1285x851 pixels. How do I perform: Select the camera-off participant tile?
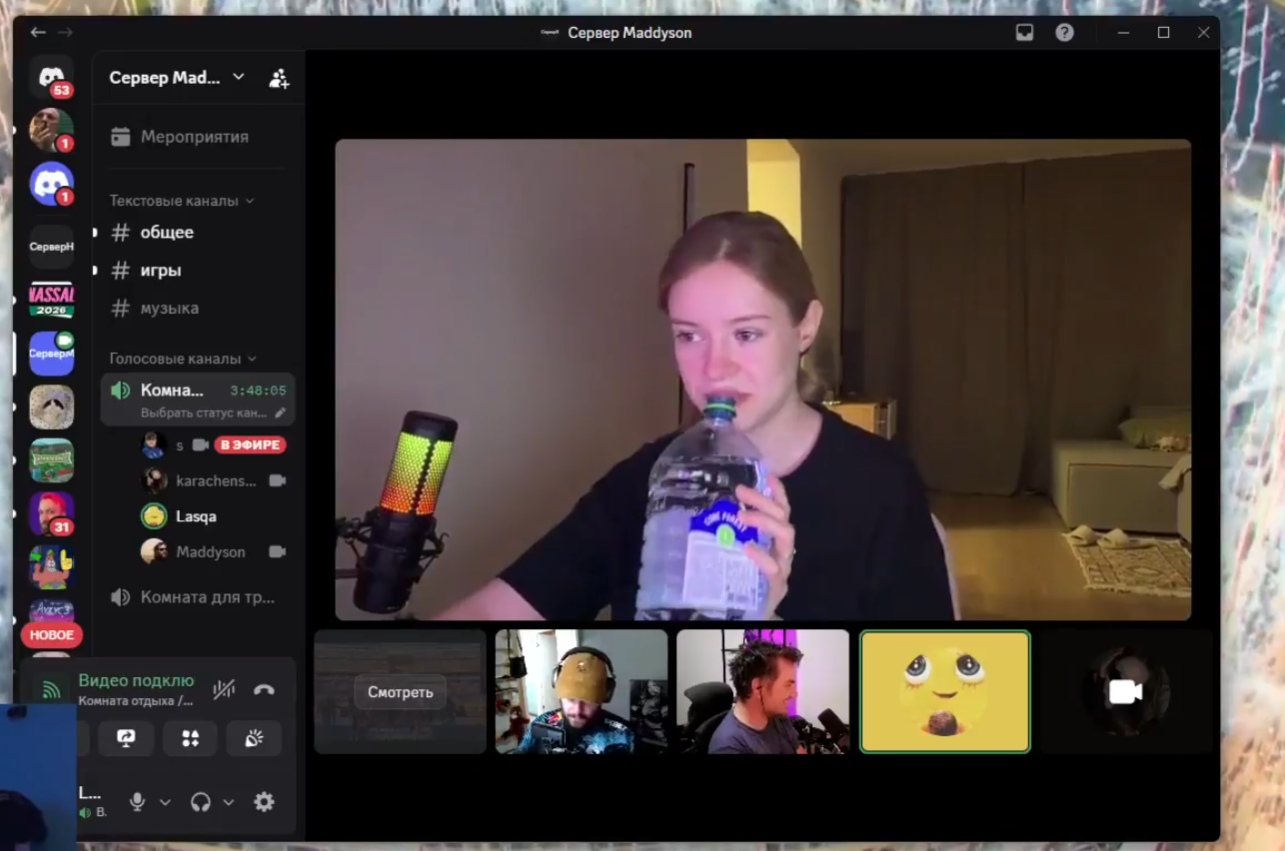pyautogui.click(x=1126, y=691)
